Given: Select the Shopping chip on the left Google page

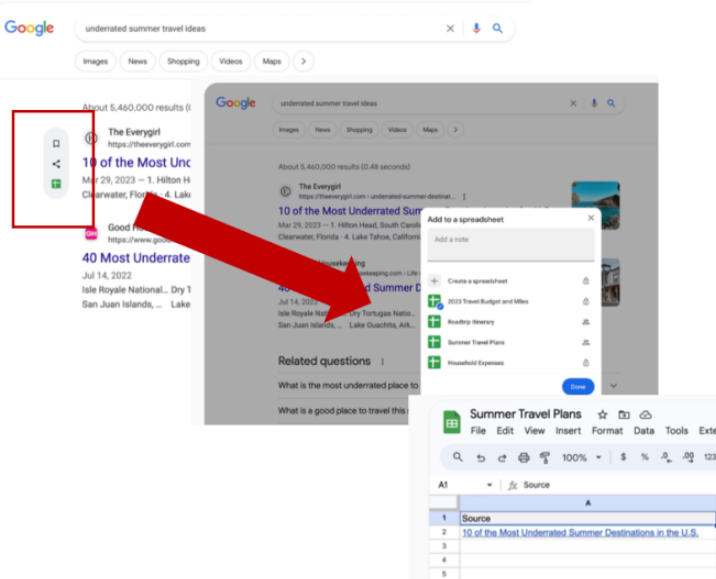Looking at the screenshot, I should (x=183, y=61).
